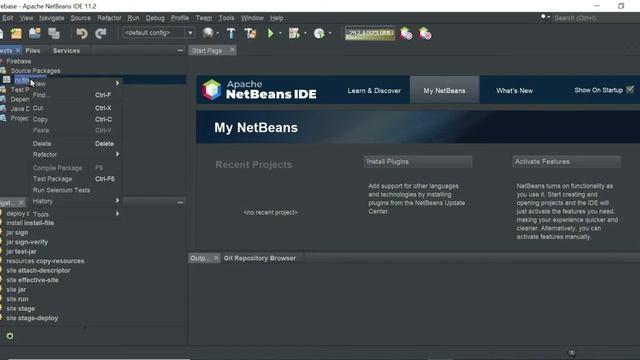
Task: Open dropdown arrow next to Profile icon
Action: click(x=330, y=33)
